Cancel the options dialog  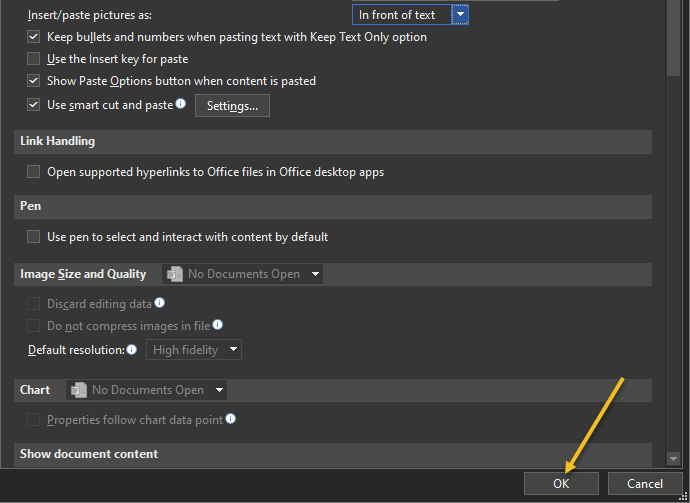click(x=644, y=483)
